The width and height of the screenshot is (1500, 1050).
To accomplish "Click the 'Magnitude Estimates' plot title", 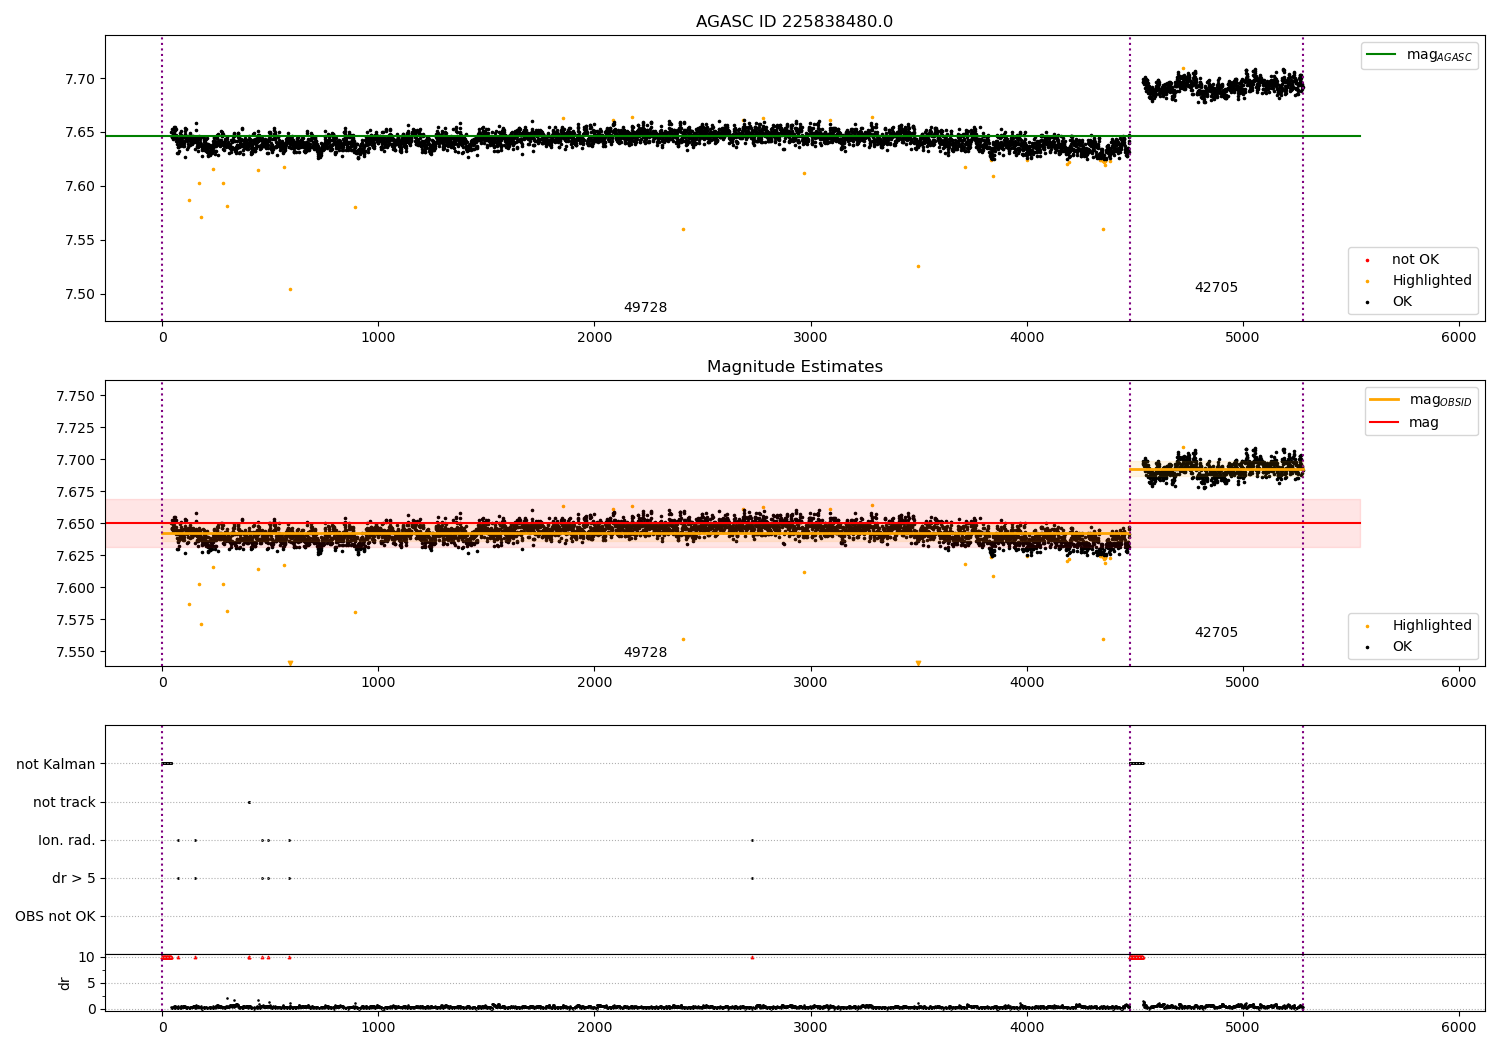I will [x=794, y=367].
